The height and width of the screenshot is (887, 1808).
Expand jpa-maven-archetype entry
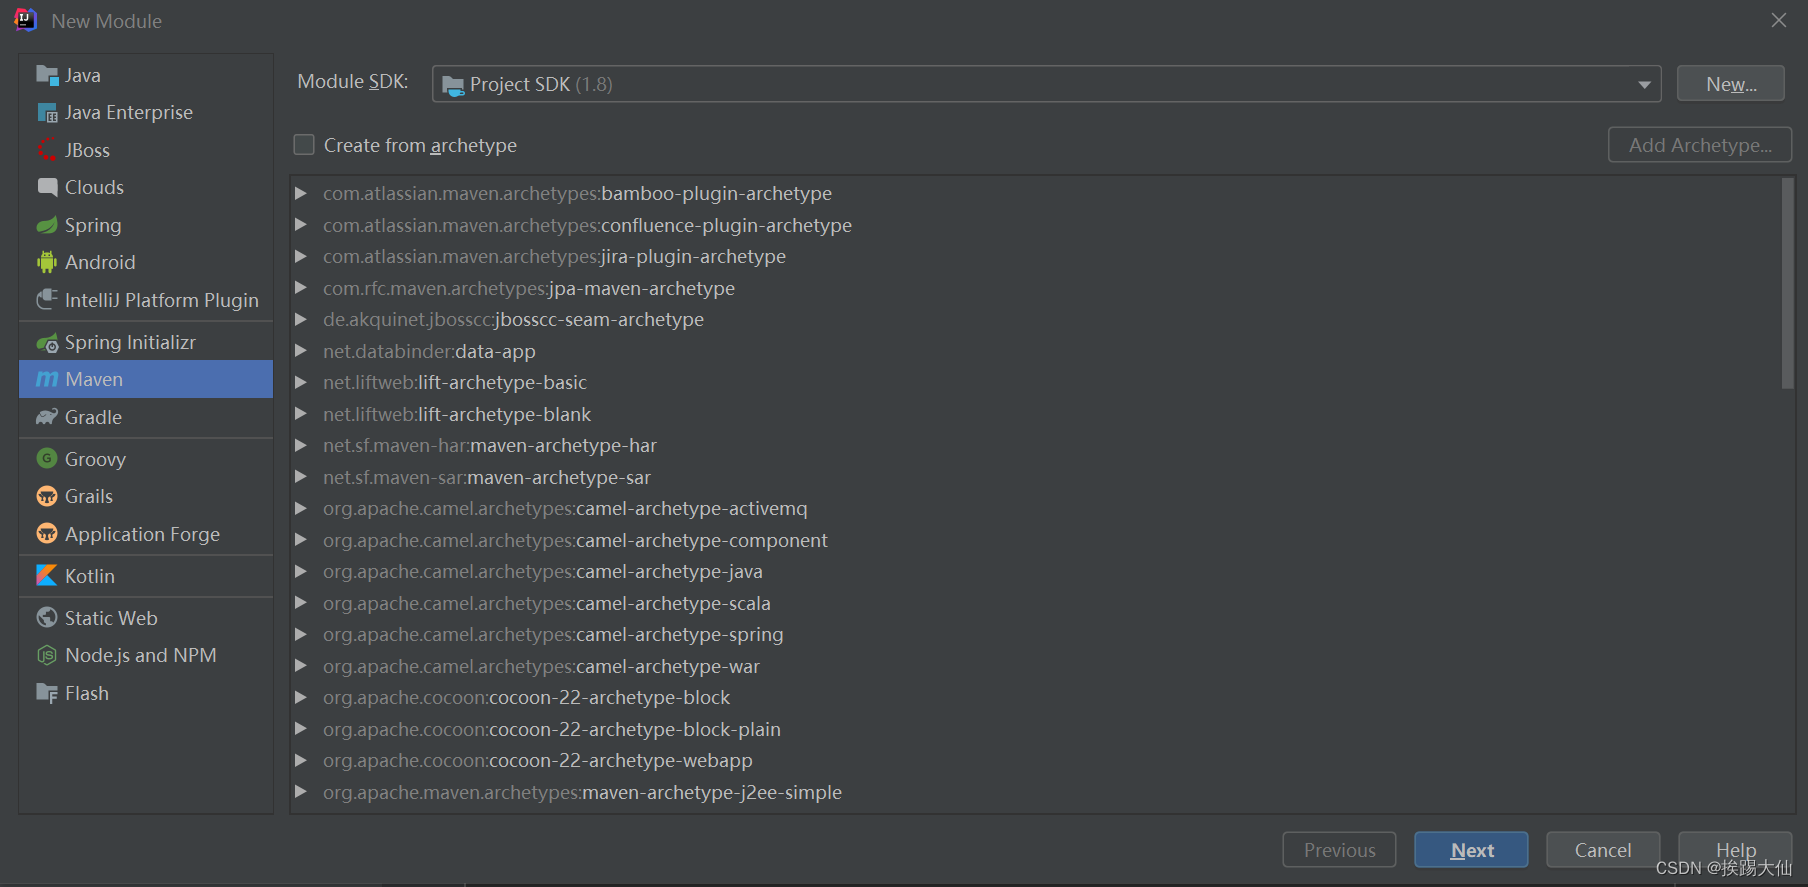click(x=300, y=288)
